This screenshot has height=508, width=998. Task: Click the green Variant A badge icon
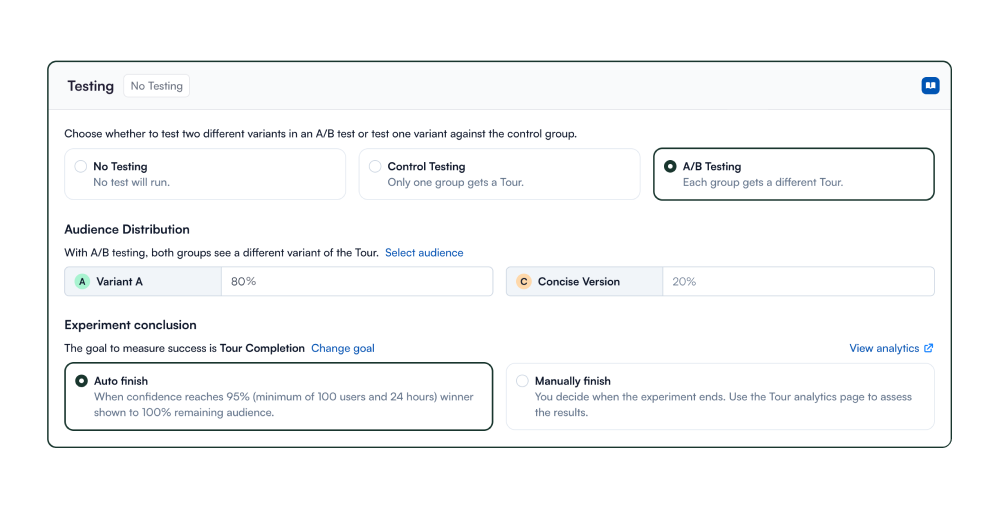pyautogui.click(x=82, y=282)
